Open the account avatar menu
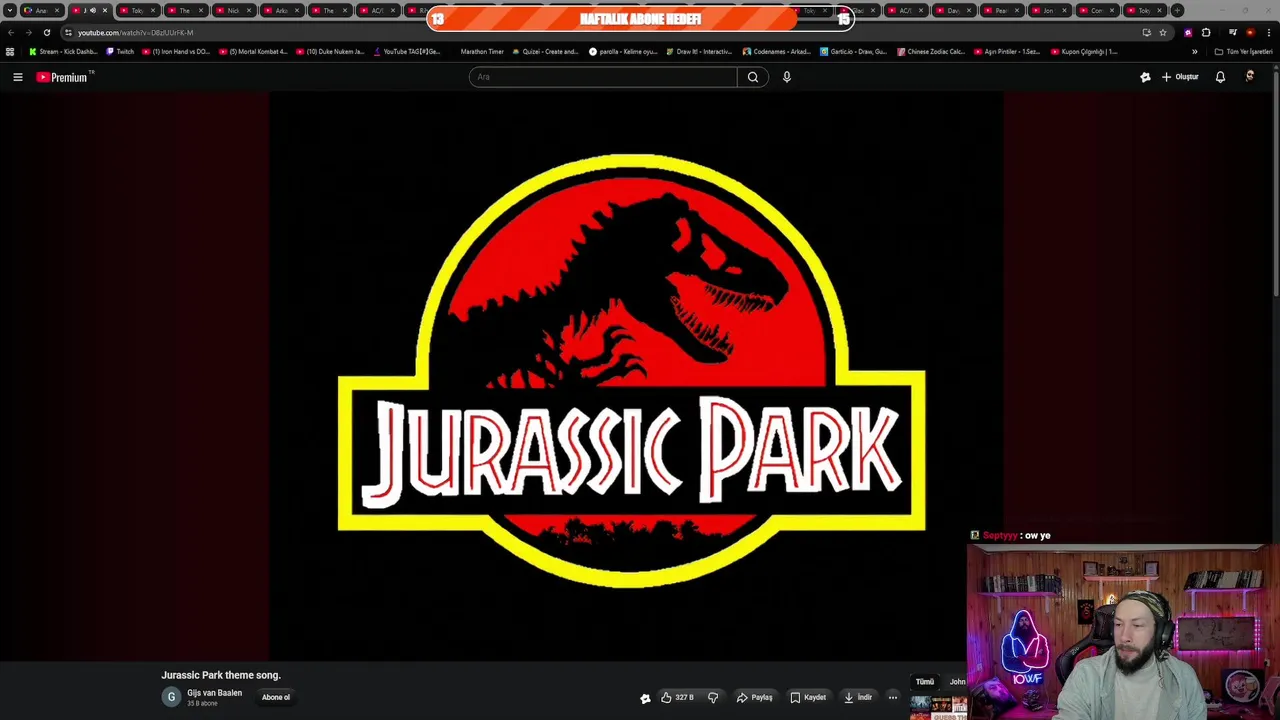The width and height of the screenshot is (1280, 720). 1250,77
